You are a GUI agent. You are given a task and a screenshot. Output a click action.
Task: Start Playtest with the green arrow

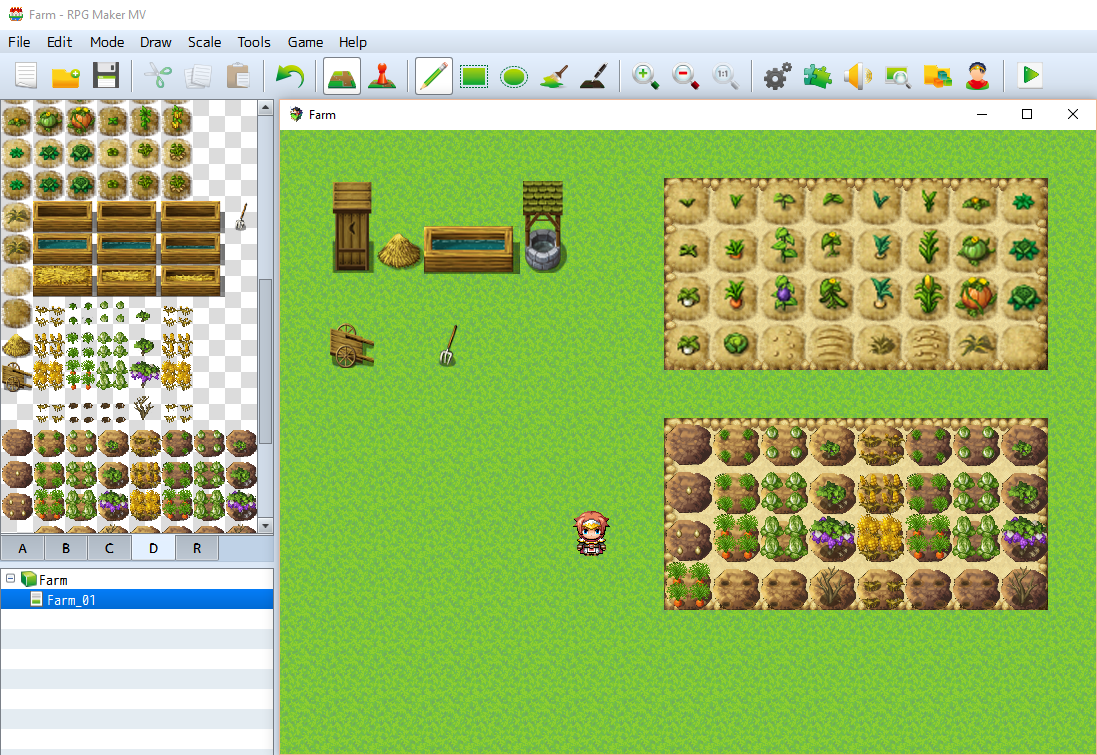[x=1030, y=75]
